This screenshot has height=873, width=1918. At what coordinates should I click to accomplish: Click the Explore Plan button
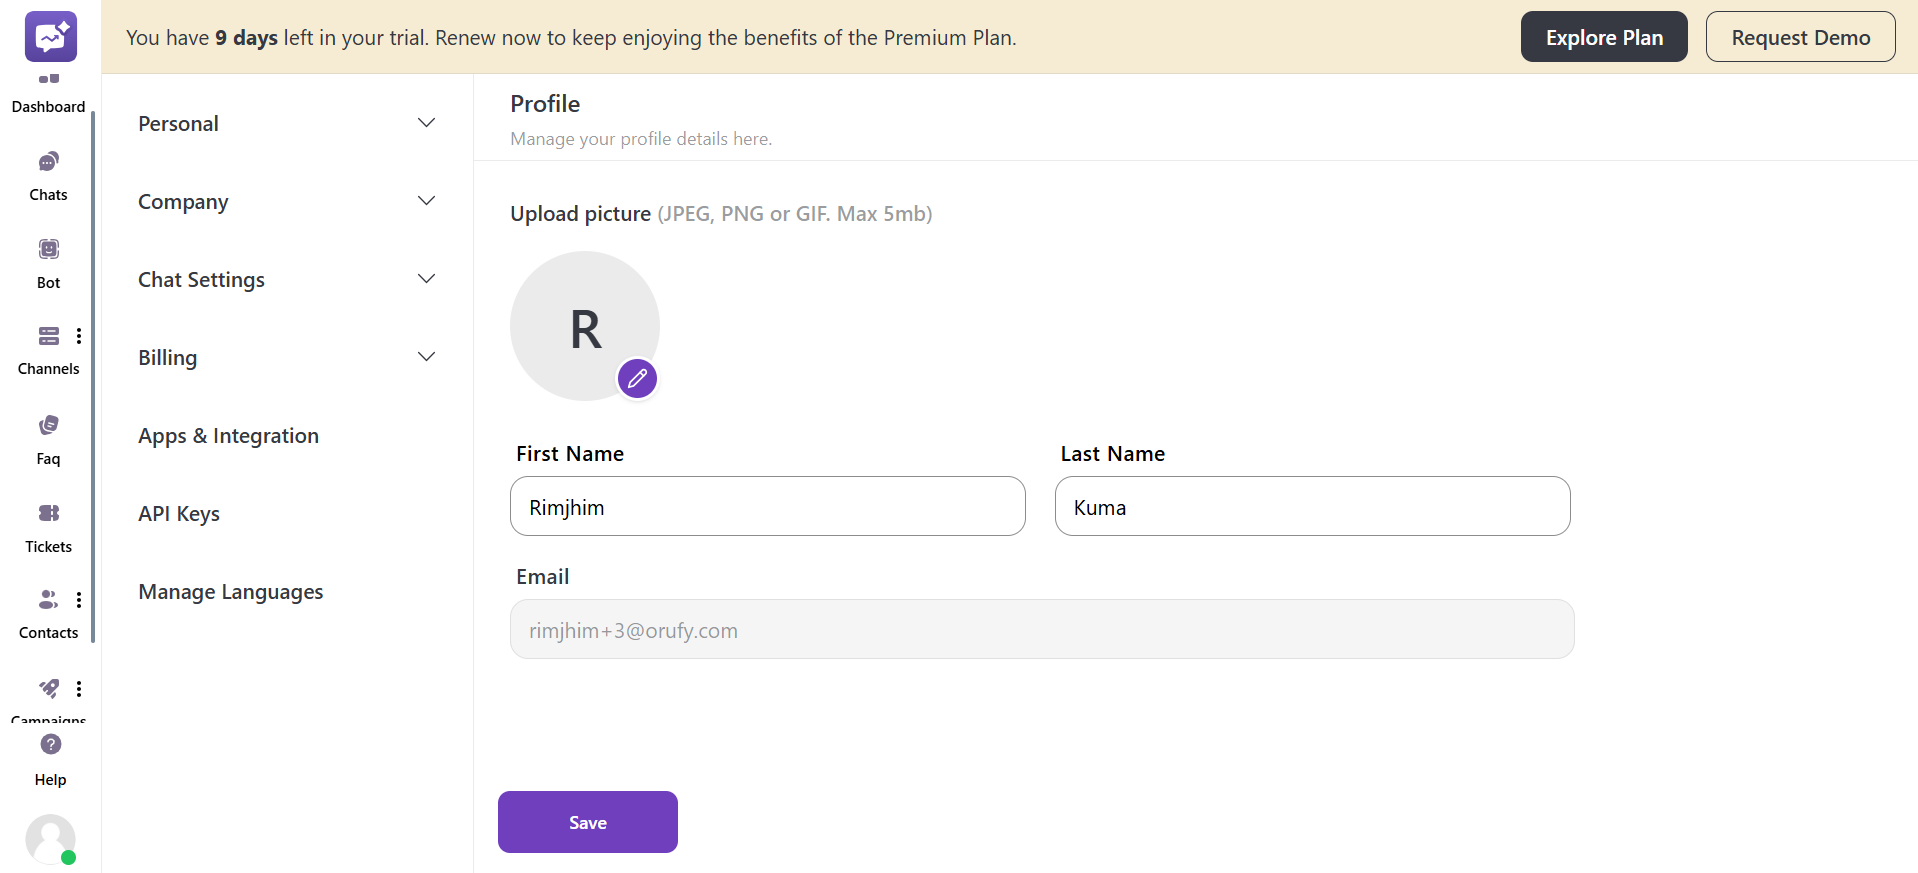(x=1603, y=37)
